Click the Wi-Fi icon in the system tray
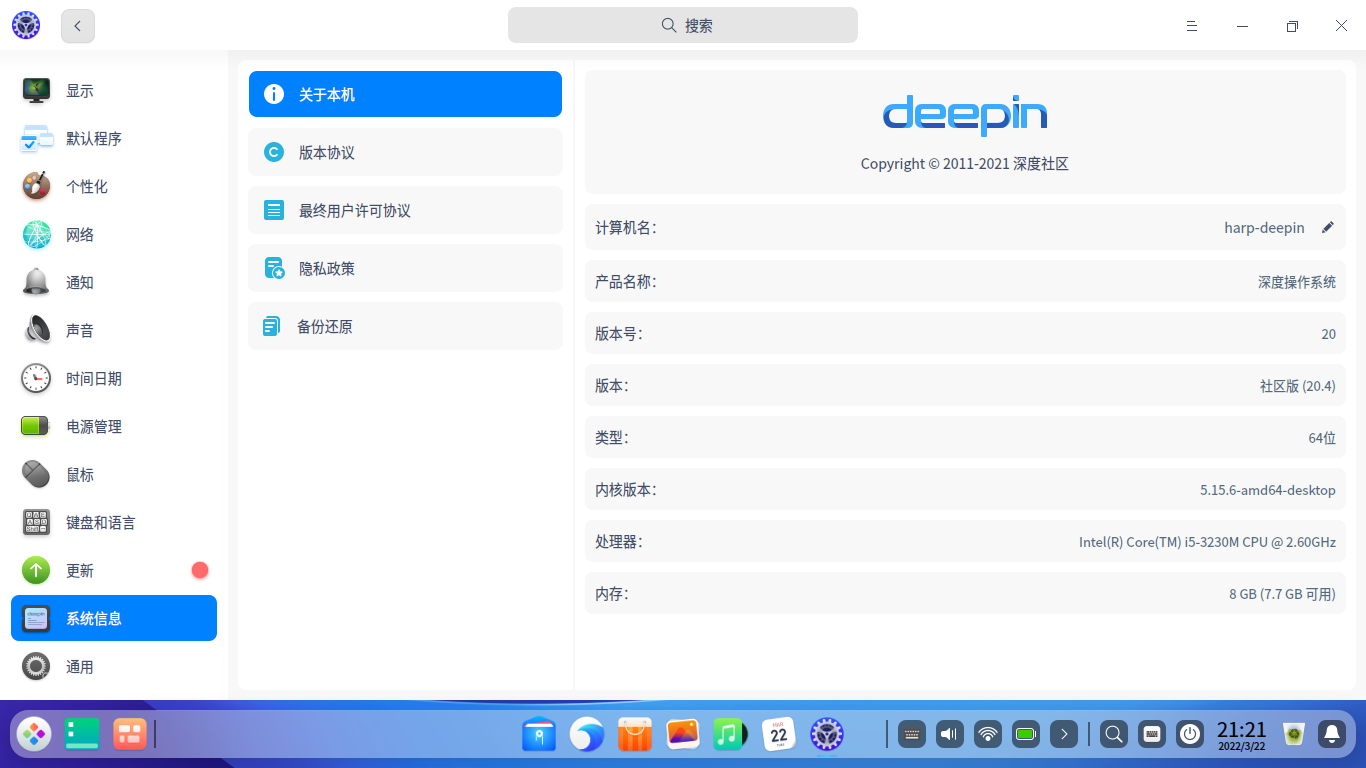The image size is (1366, 768). [x=987, y=734]
